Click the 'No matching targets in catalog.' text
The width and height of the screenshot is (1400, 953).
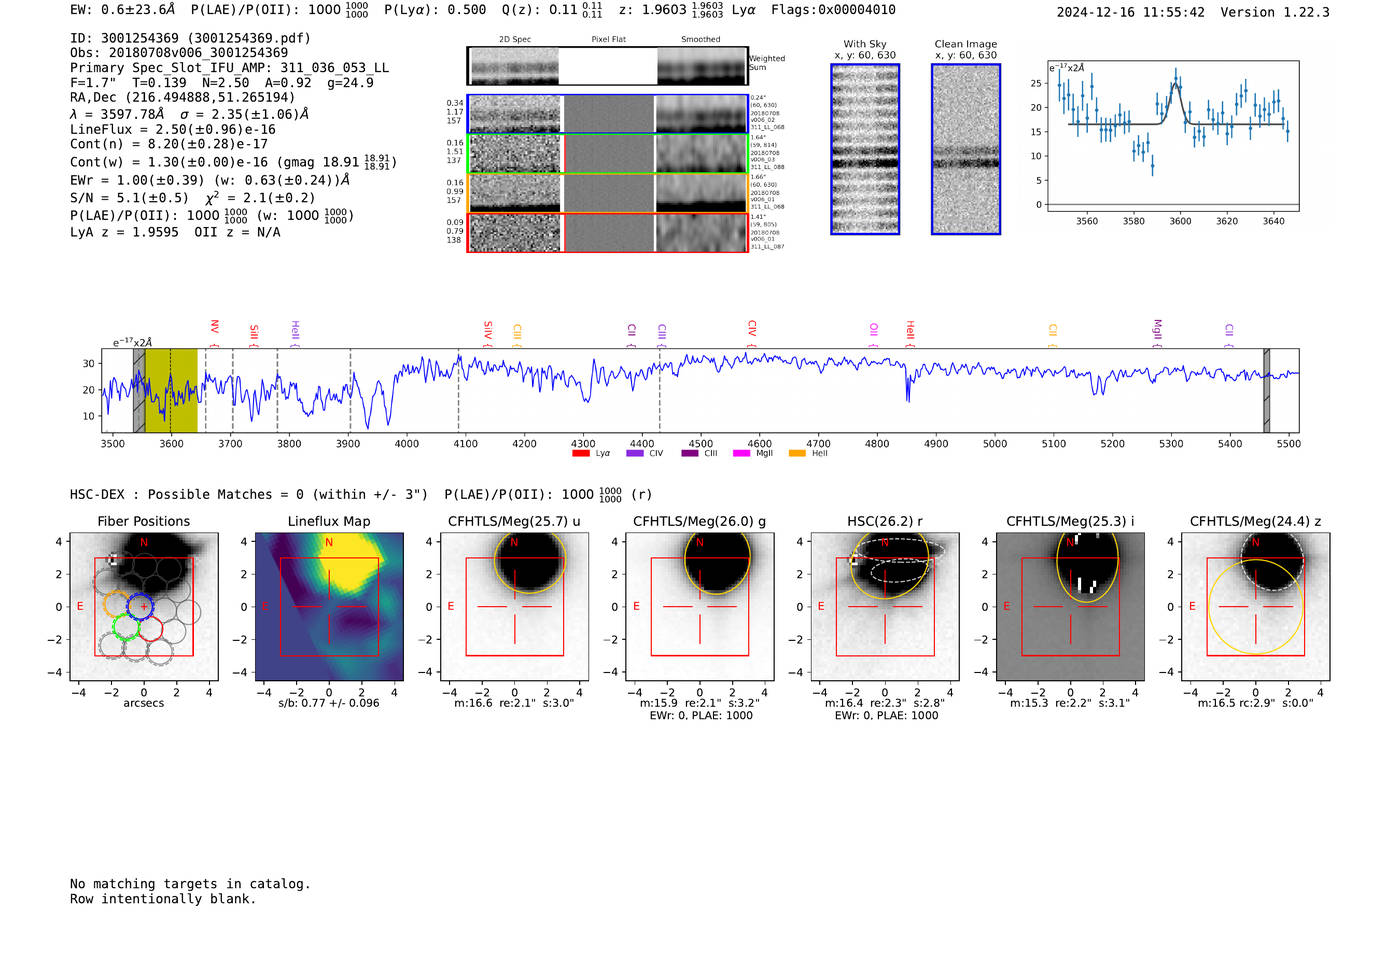click(x=190, y=884)
